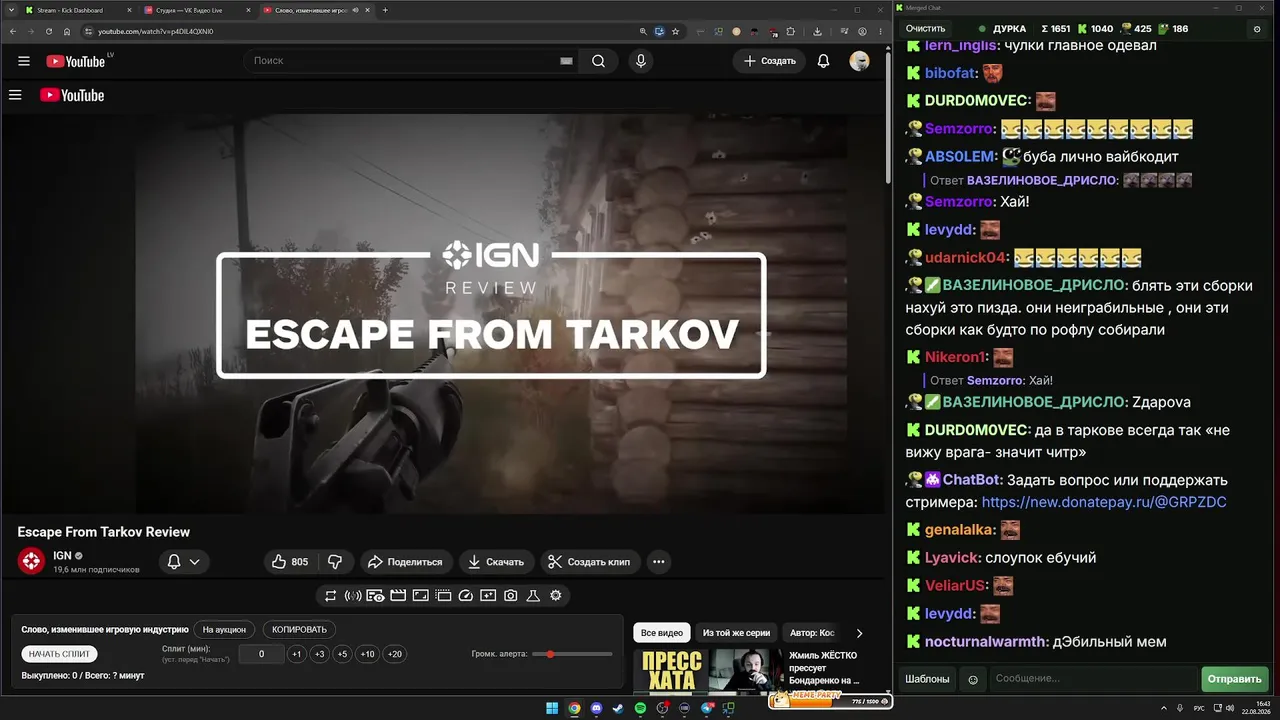
Task: Switch to the VK Видео Live studio tab
Action: (197, 10)
